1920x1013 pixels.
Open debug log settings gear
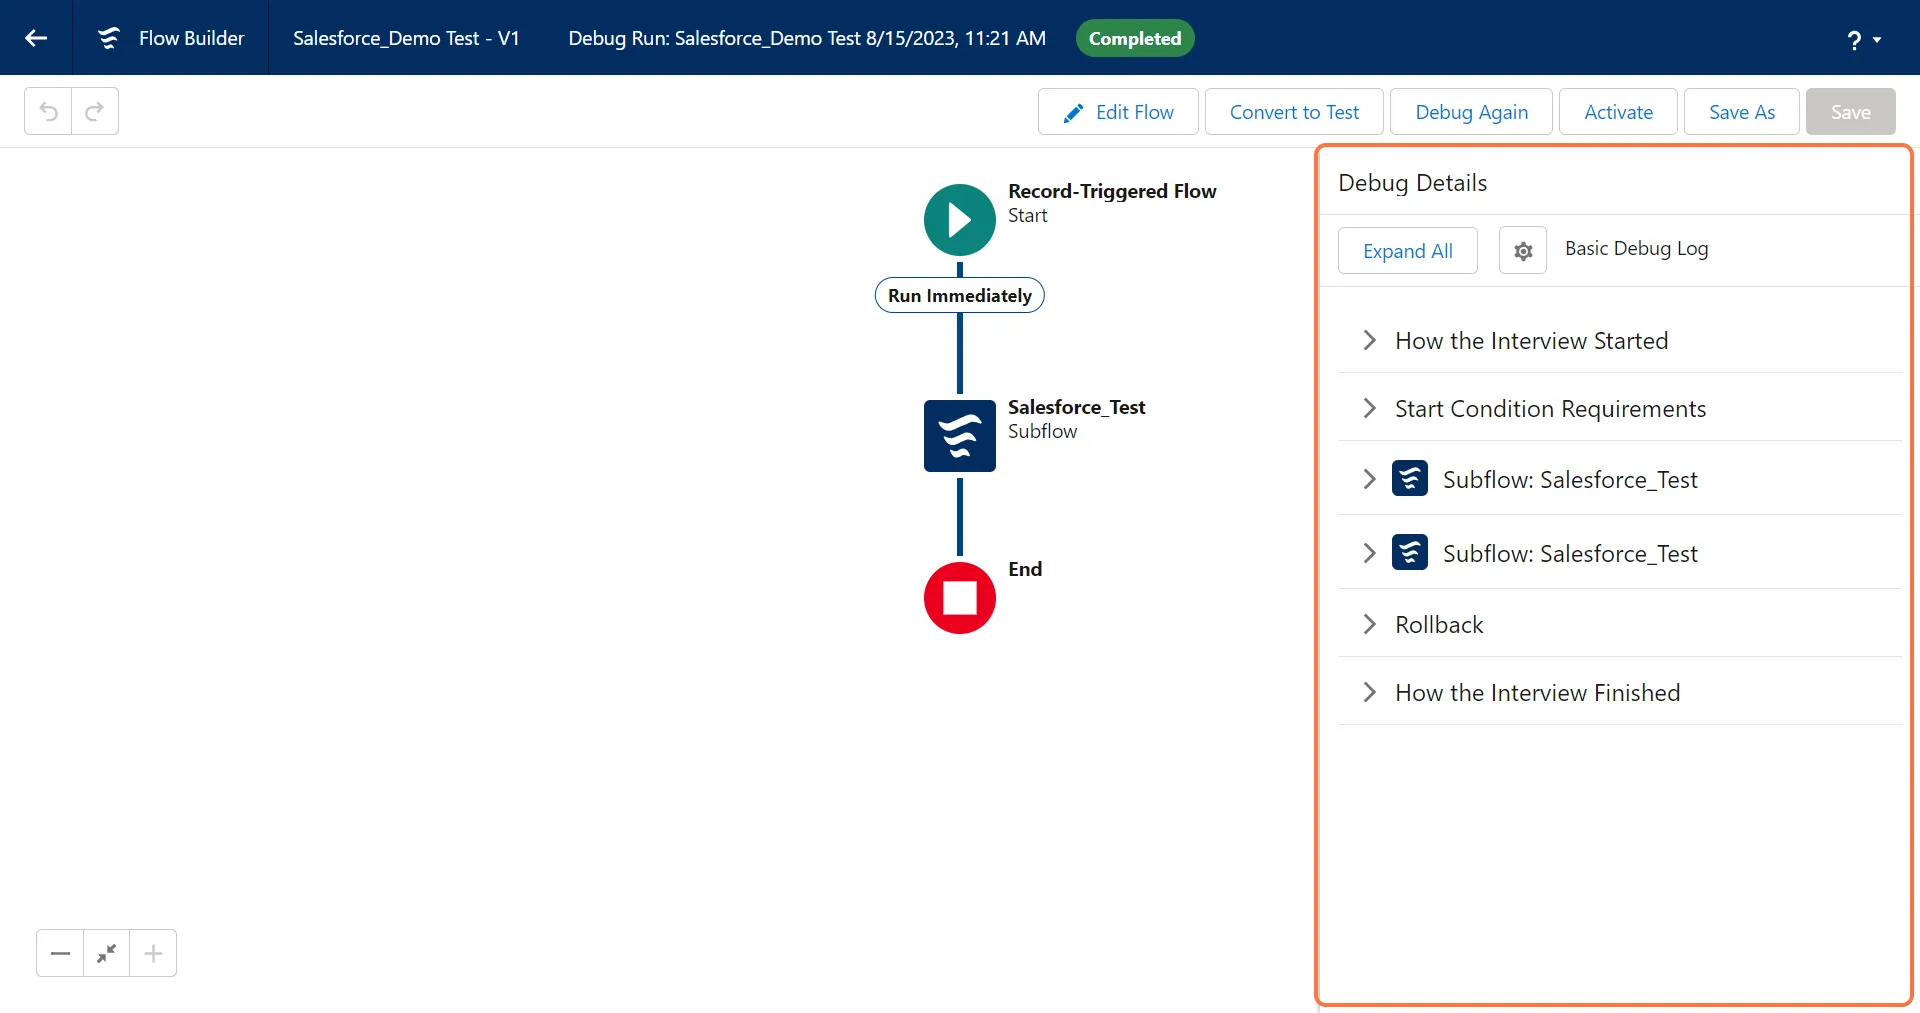(1522, 251)
